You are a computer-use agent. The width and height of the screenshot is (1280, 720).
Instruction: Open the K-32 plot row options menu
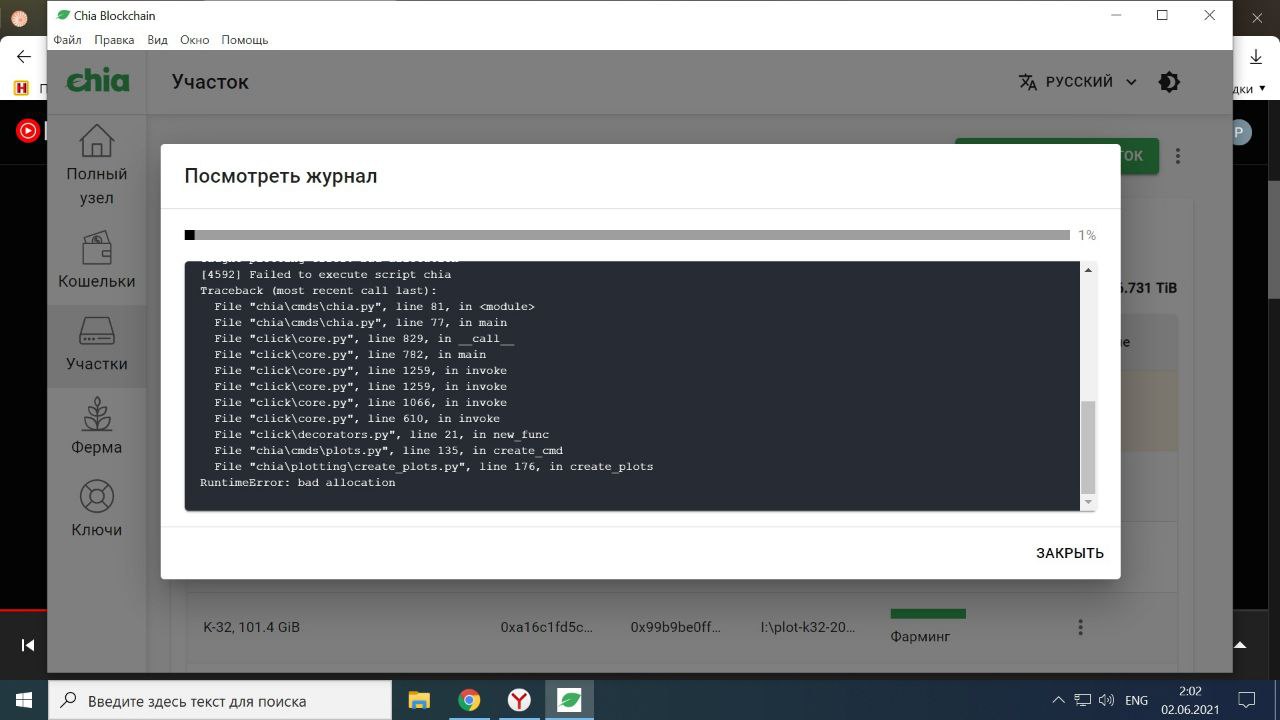[1080, 627]
